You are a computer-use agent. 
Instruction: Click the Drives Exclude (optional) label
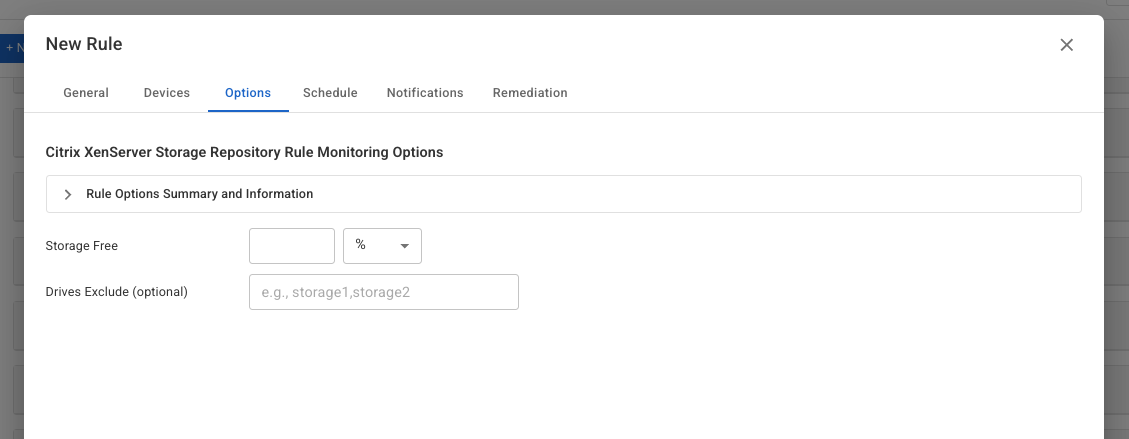[117, 292]
